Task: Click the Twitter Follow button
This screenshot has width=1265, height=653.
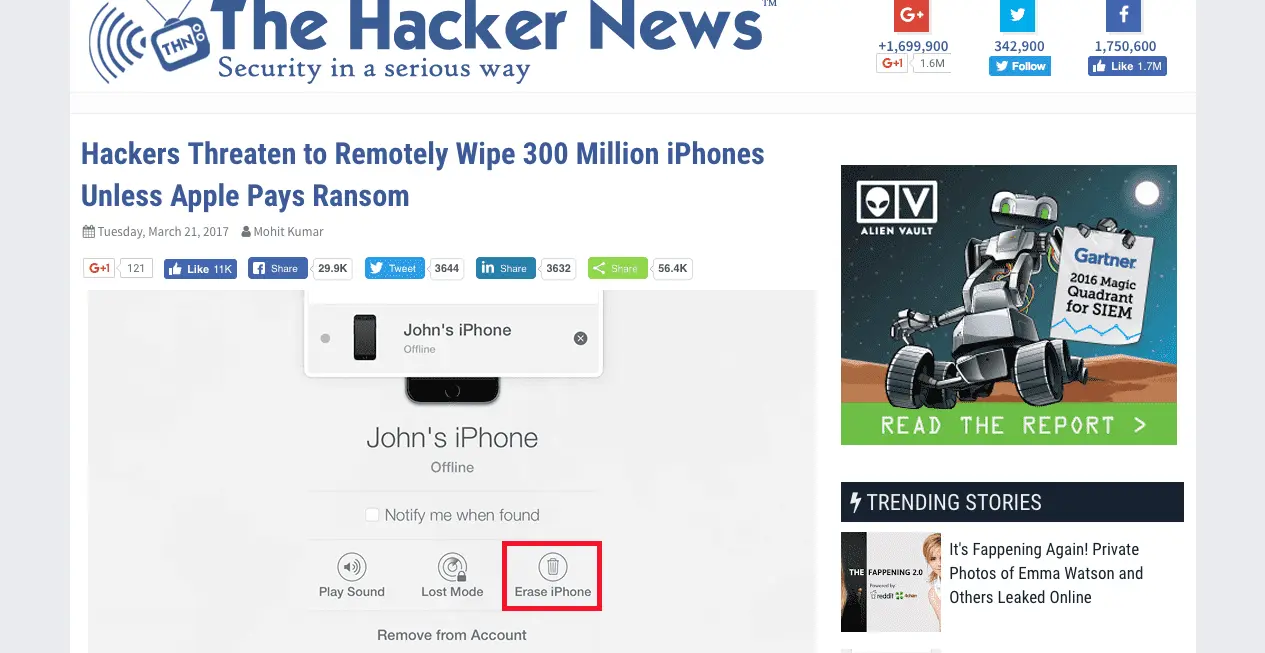Action: (x=1020, y=66)
